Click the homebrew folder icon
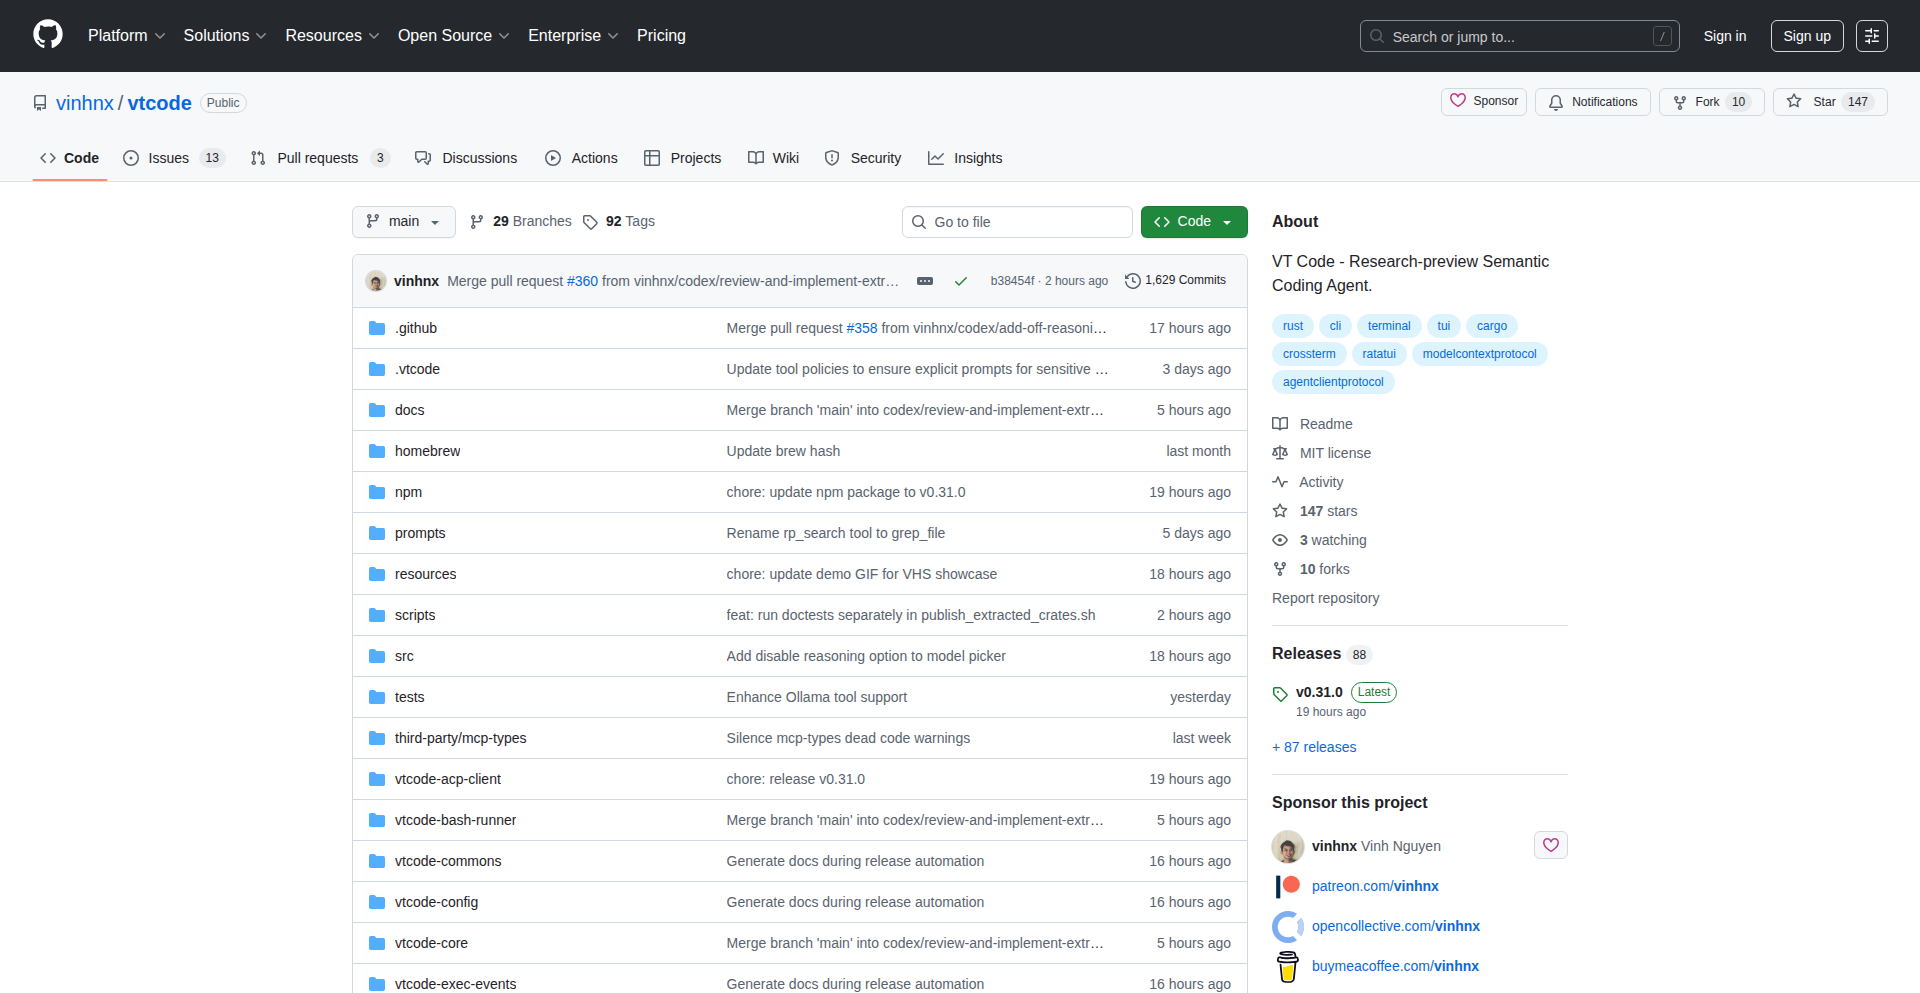 coord(377,451)
